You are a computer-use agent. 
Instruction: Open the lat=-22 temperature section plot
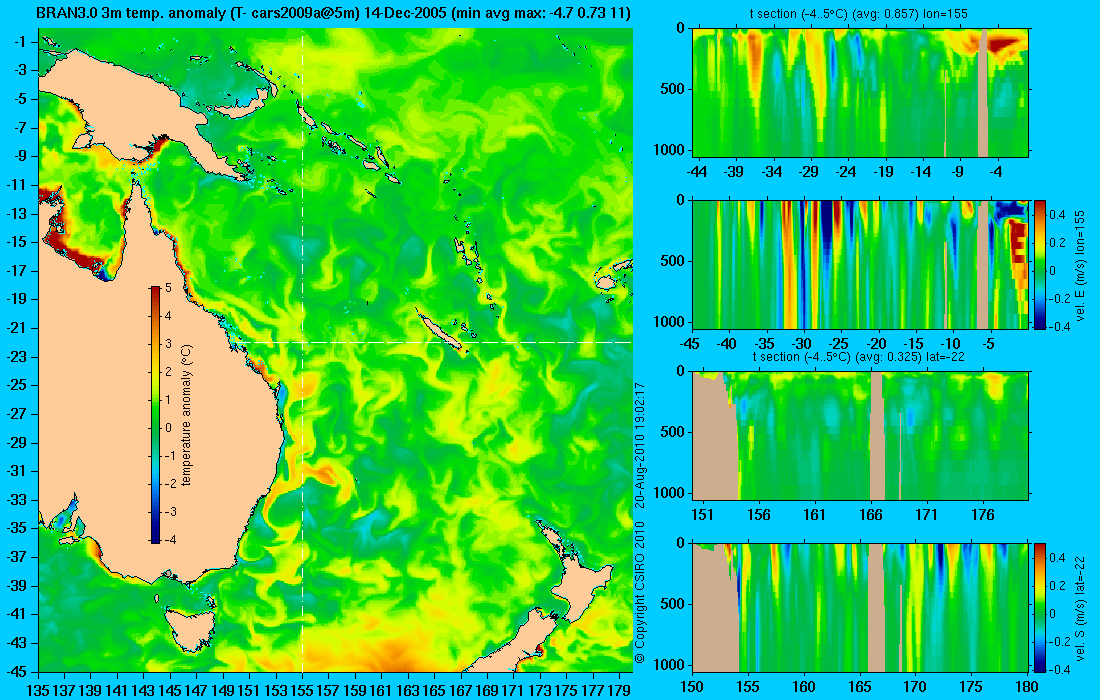861,436
